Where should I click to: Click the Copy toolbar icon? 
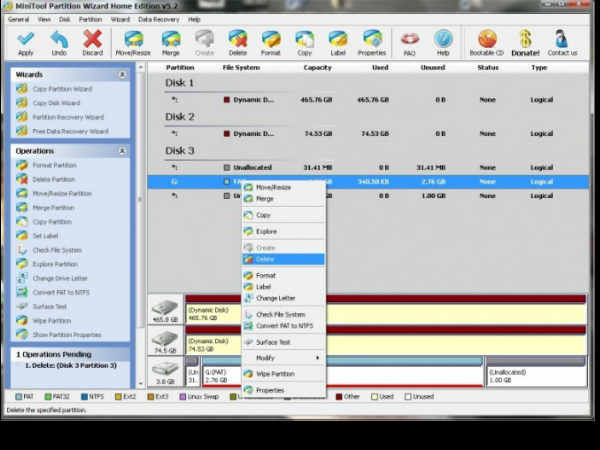coord(305,43)
